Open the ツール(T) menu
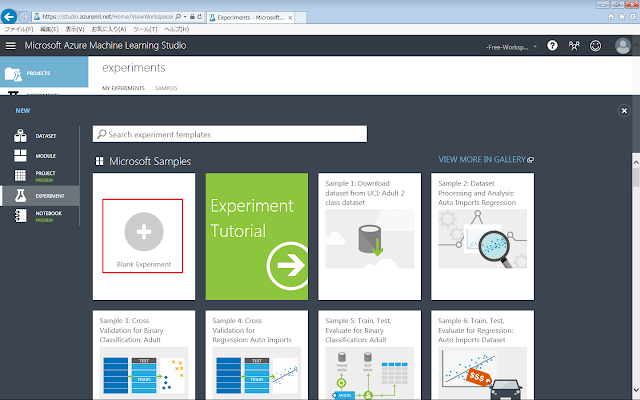 pyautogui.click(x=145, y=29)
